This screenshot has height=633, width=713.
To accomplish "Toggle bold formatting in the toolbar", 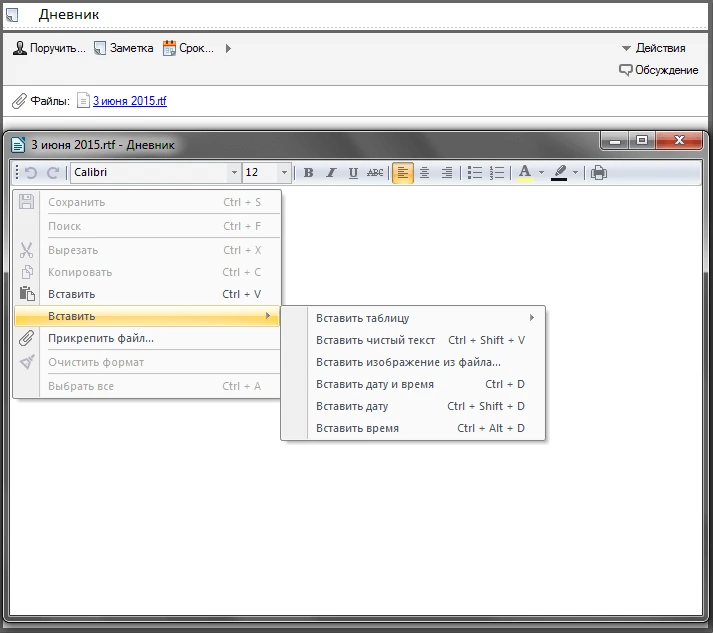I will [x=308, y=173].
